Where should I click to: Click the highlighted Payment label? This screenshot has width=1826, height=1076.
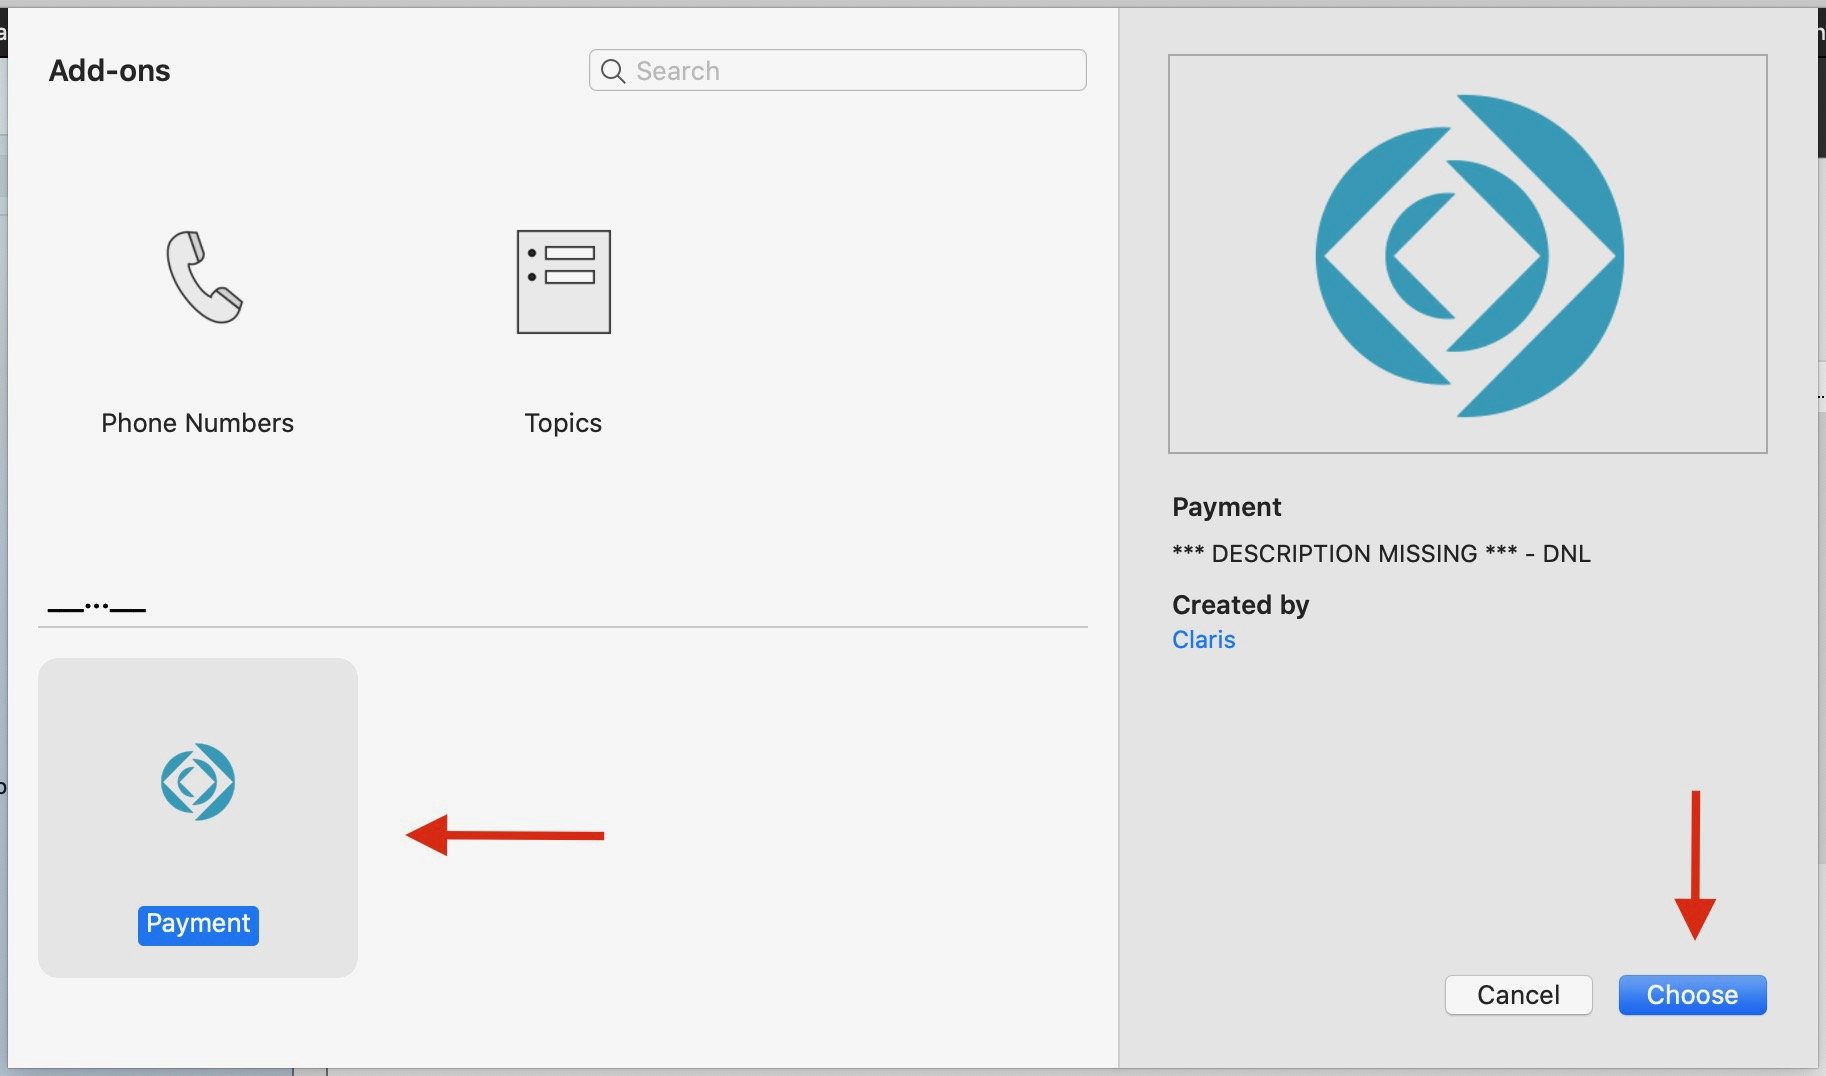point(198,924)
